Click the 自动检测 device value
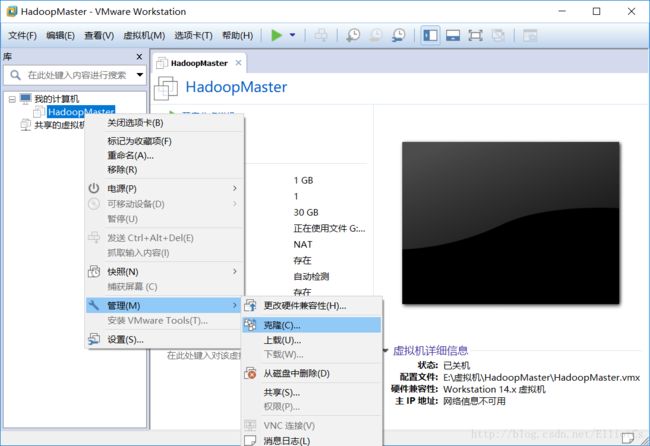The height and width of the screenshot is (446, 650). (311, 276)
